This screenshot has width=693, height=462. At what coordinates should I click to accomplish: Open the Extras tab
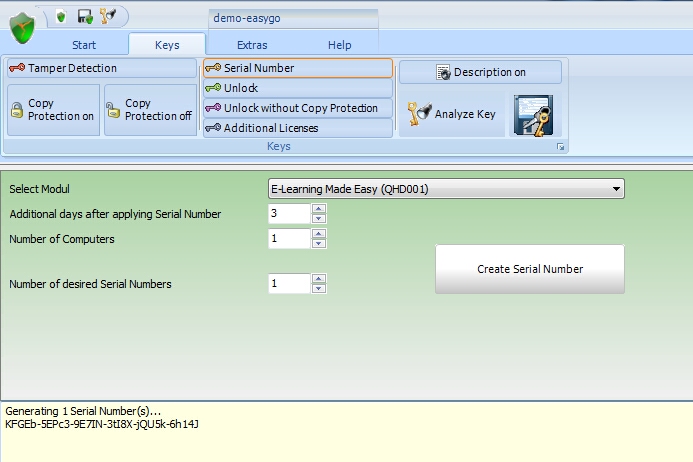(252, 45)
